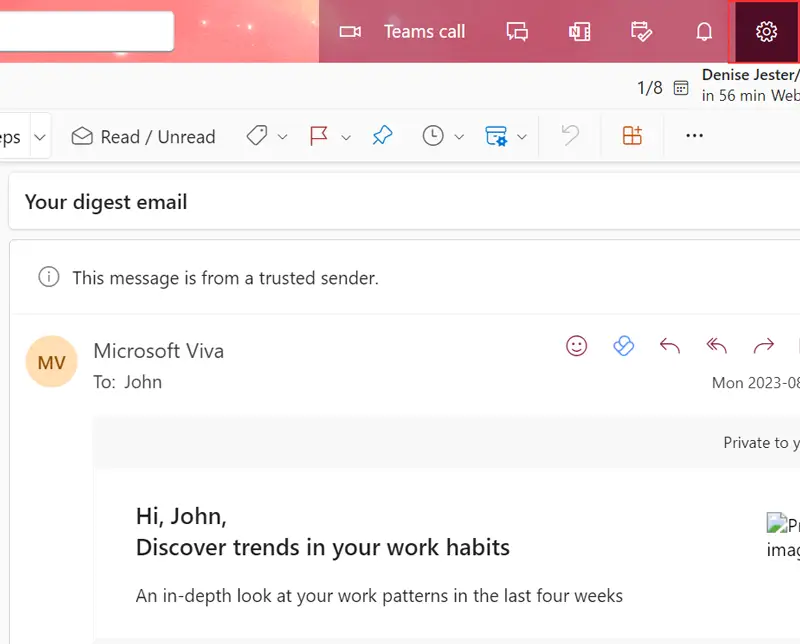Expand the categorize tag dropdown
This screenshot has width=800, height=644.
pyautogui.click(x=283, y=137)
